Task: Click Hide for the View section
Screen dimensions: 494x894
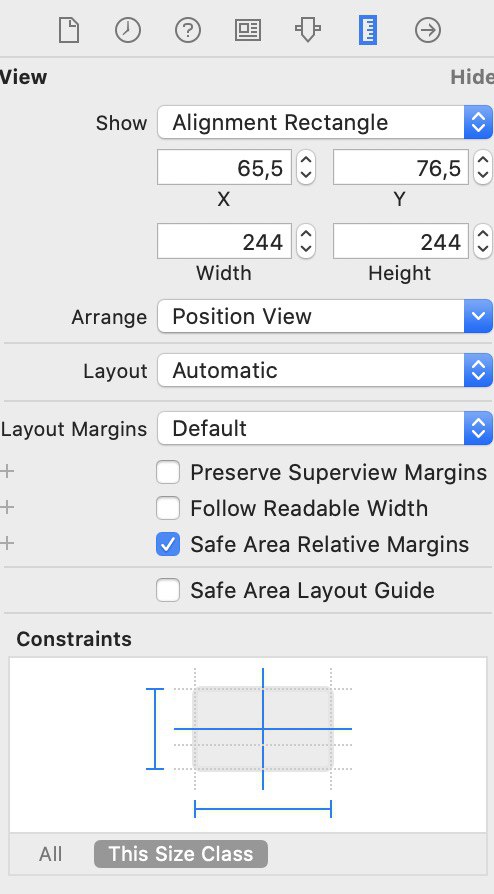Action: pos(472,77)
